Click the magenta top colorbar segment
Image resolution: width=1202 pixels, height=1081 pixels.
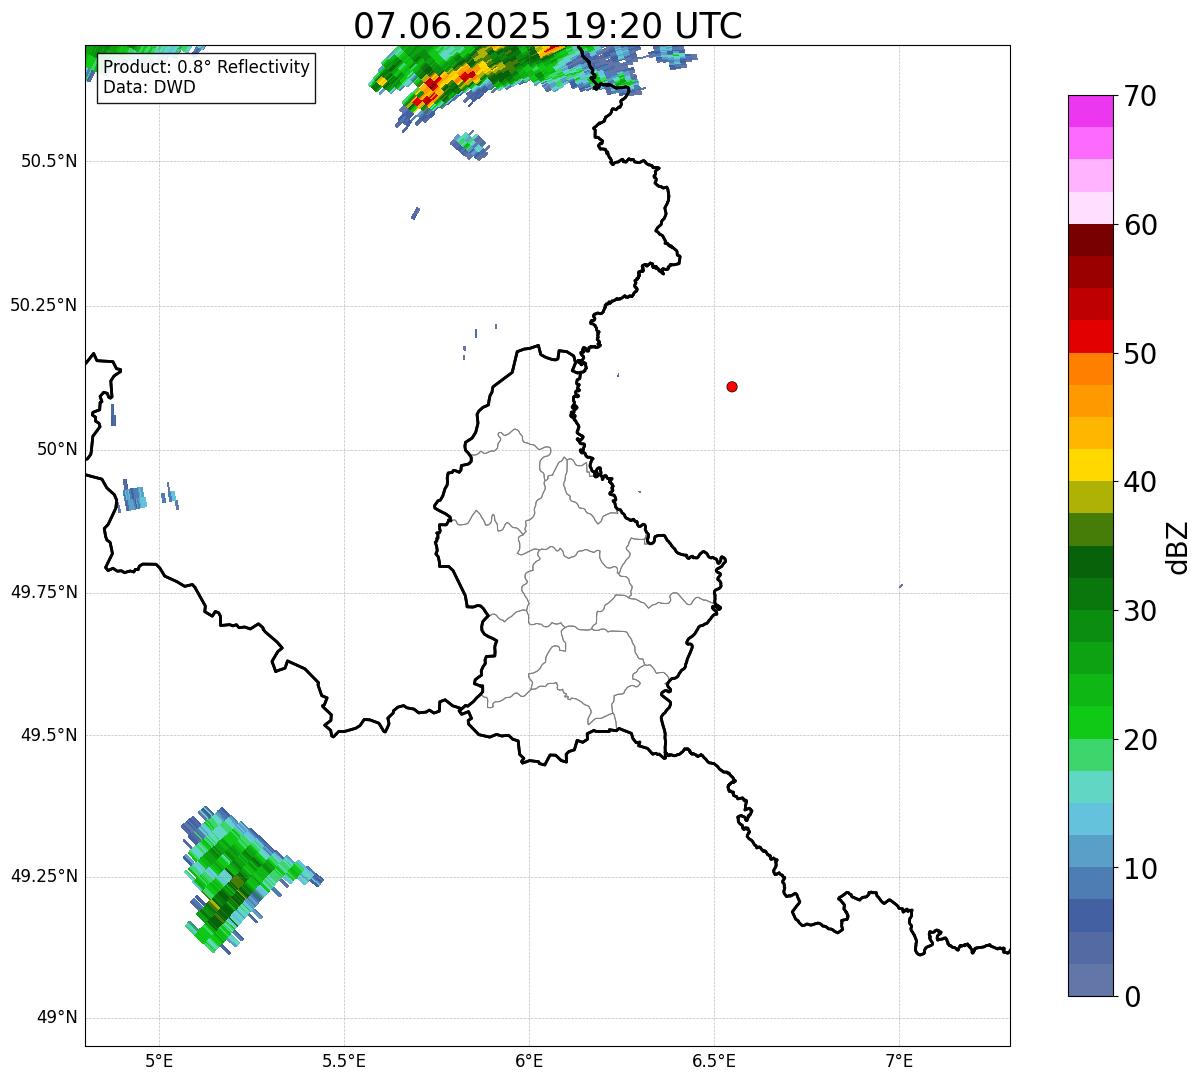tap(1090, 111)
